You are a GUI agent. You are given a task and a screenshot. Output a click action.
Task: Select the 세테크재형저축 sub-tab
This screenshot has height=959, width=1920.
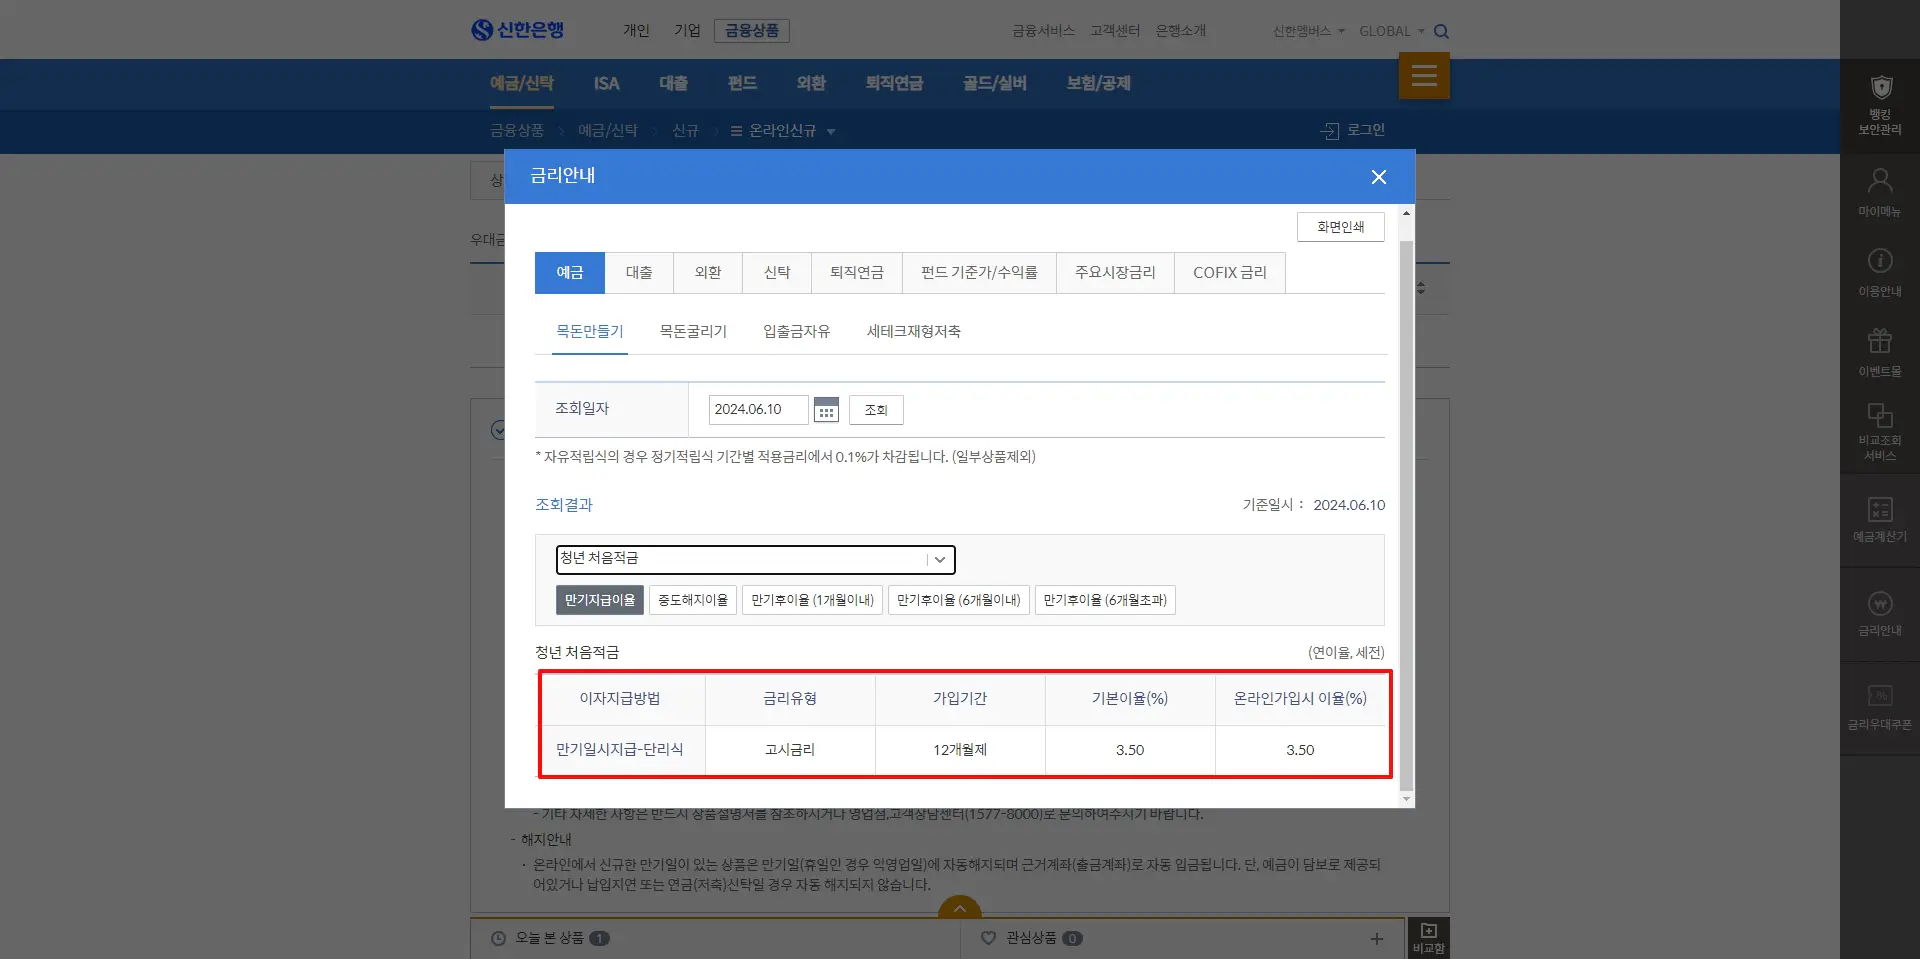click(x=914, y=332)
